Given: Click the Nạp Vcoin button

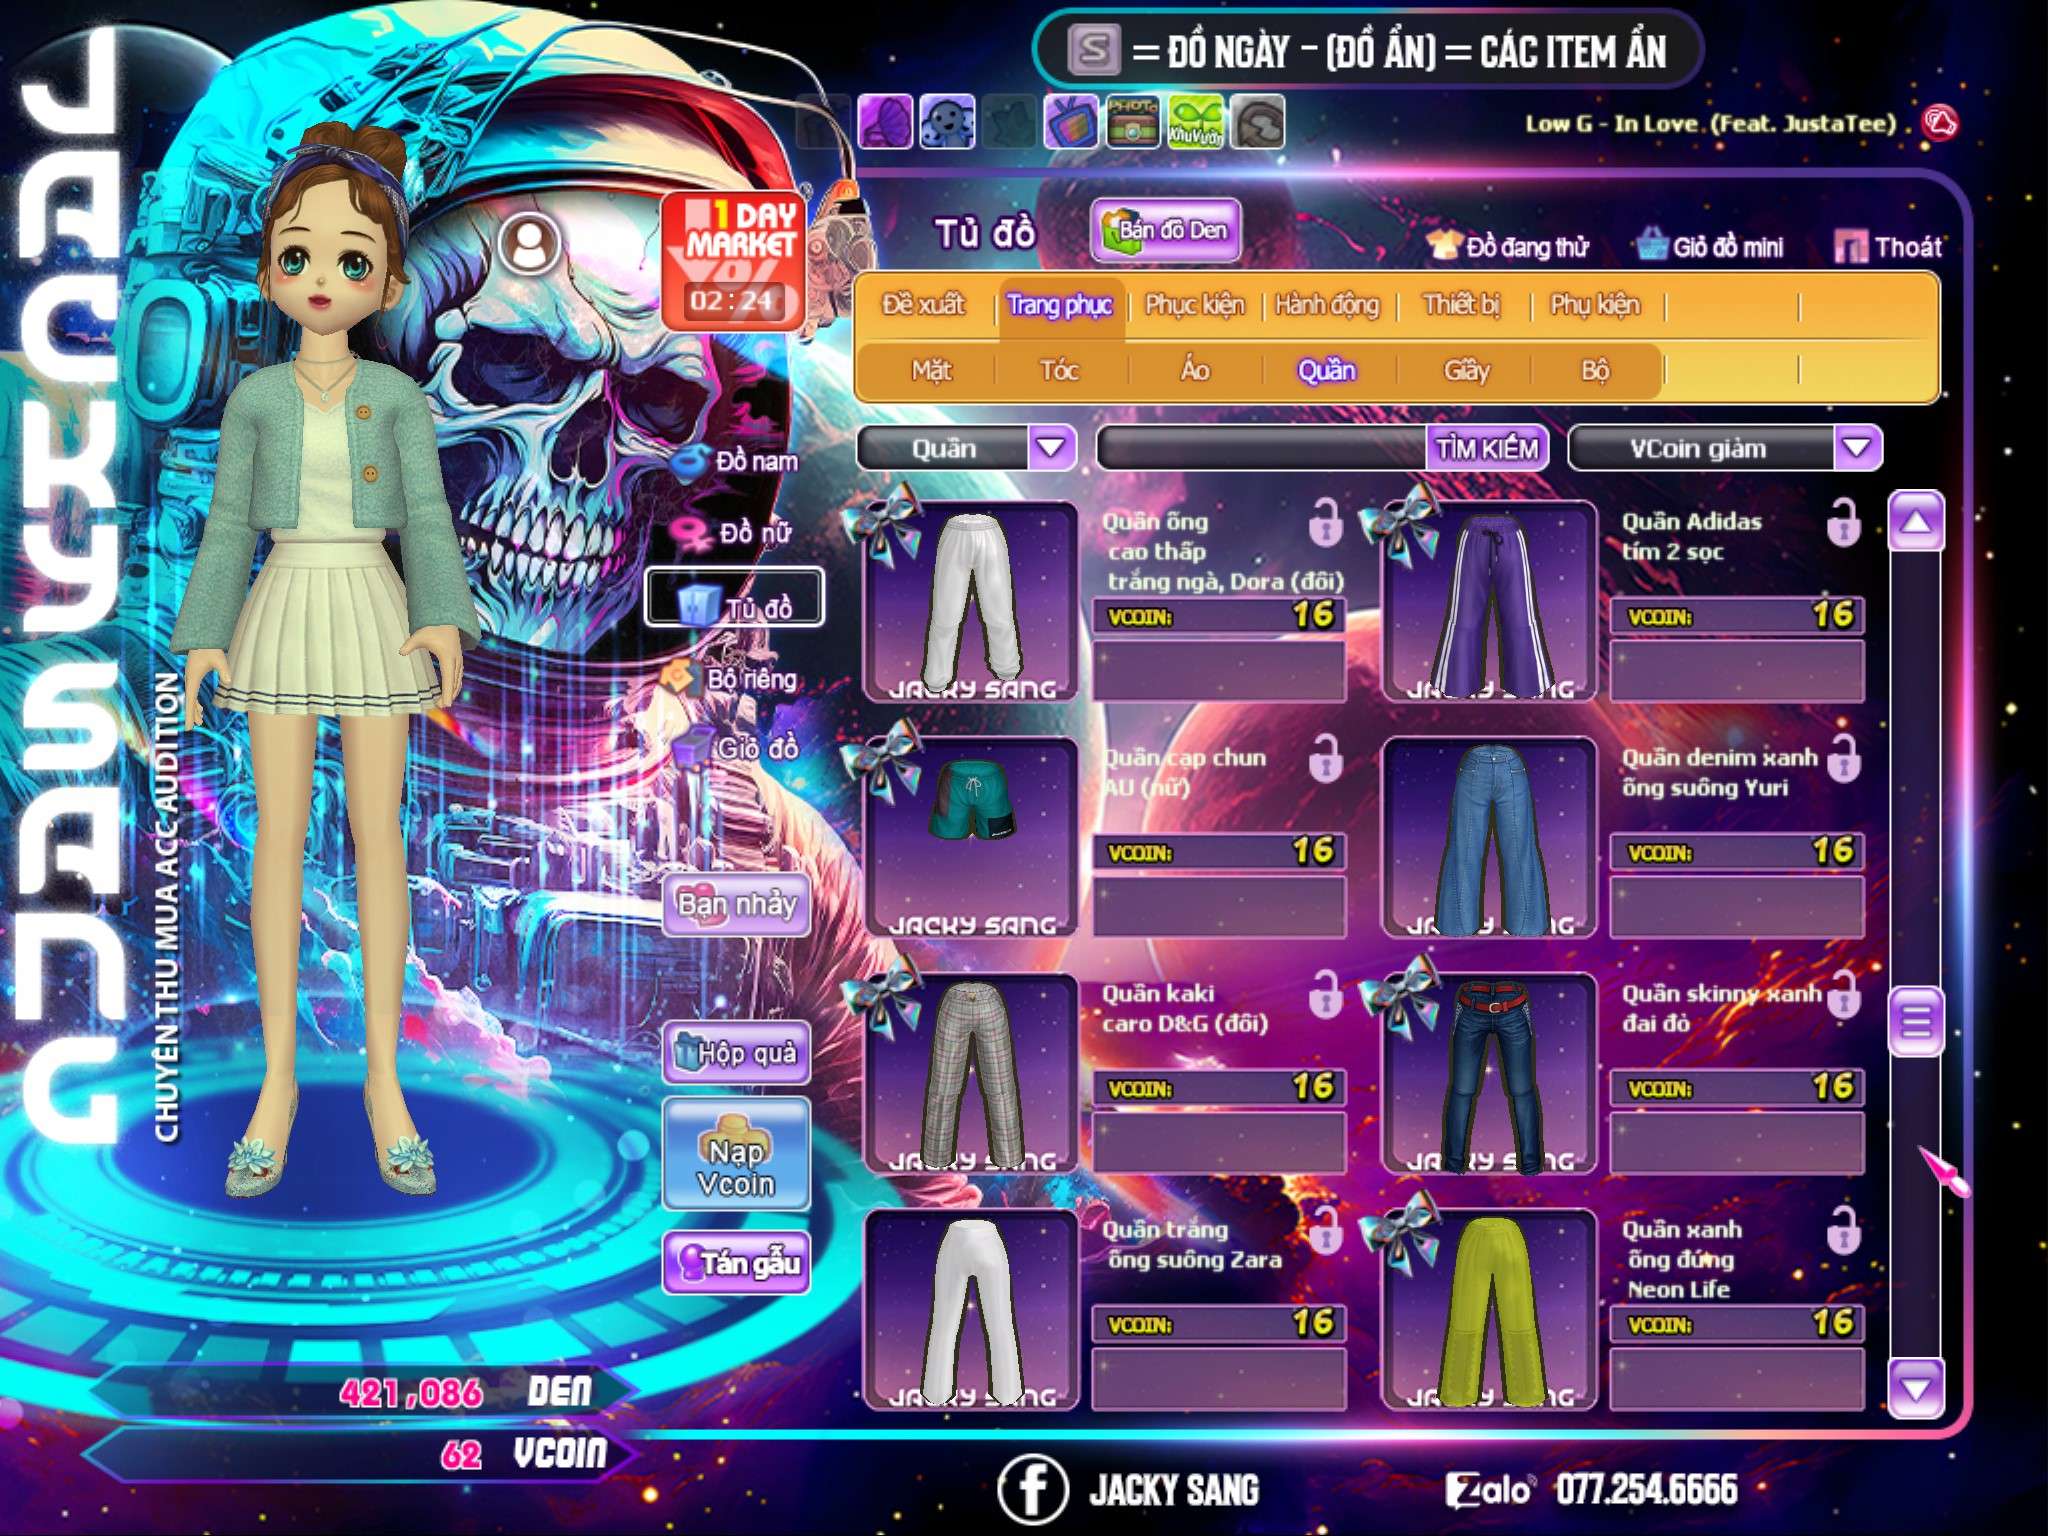Looking at the screenshot, I should pos(736,1155).
